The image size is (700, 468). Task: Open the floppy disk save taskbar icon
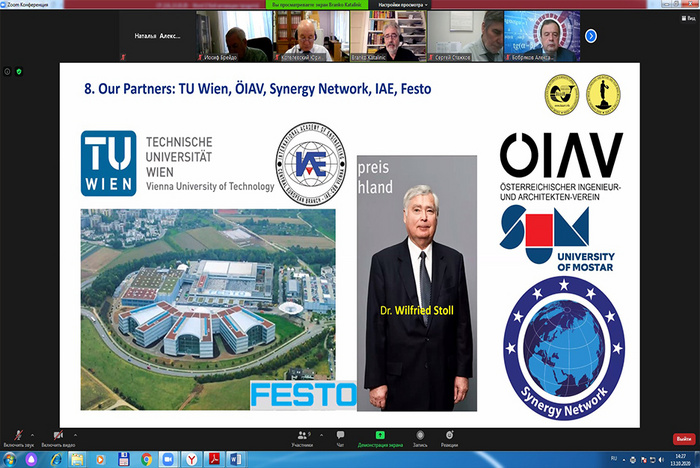pyautogui.click(x=124, y=460)
